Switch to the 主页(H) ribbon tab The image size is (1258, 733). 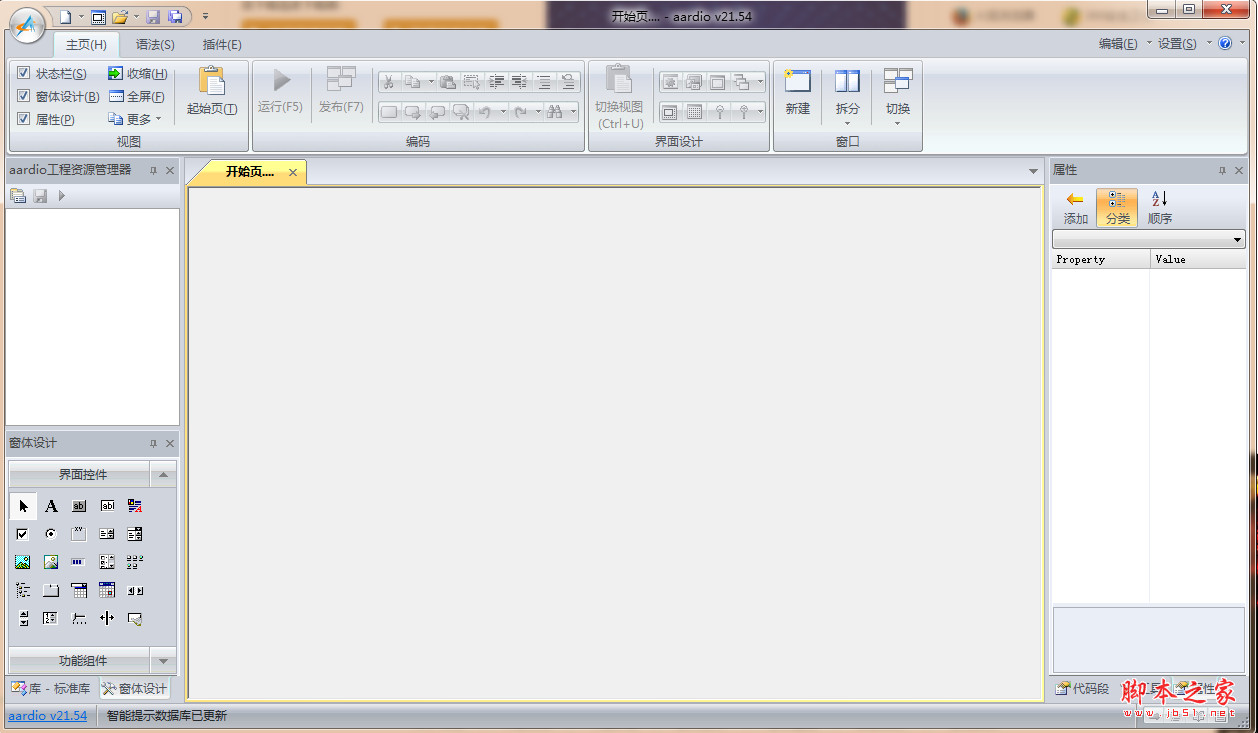(86, 45)
